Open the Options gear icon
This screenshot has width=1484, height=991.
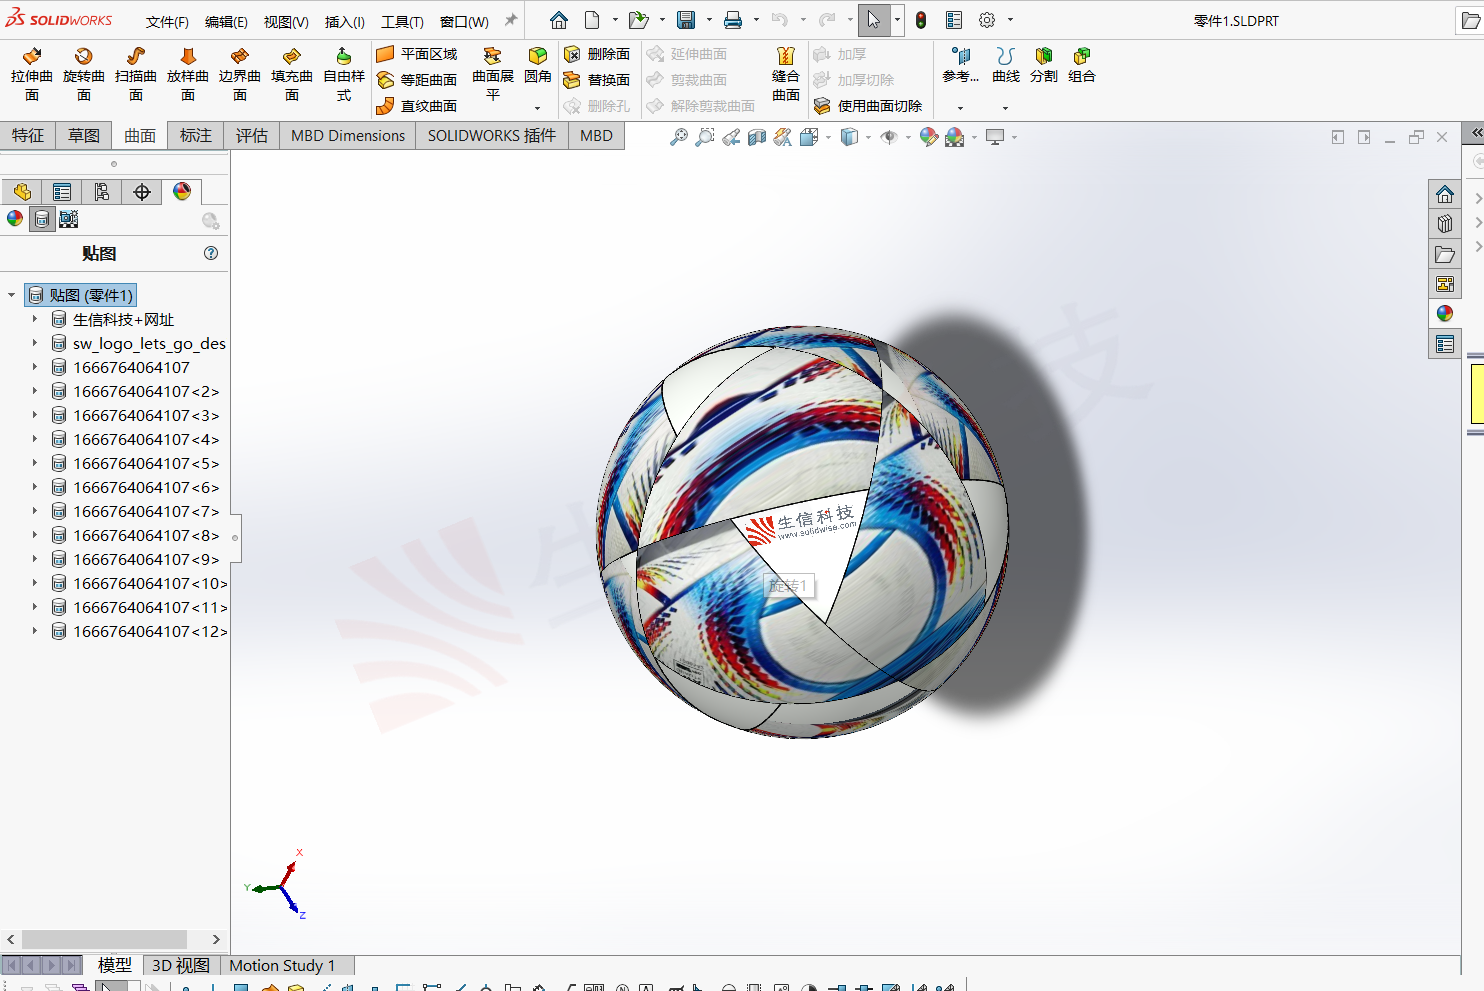point(987,20)
